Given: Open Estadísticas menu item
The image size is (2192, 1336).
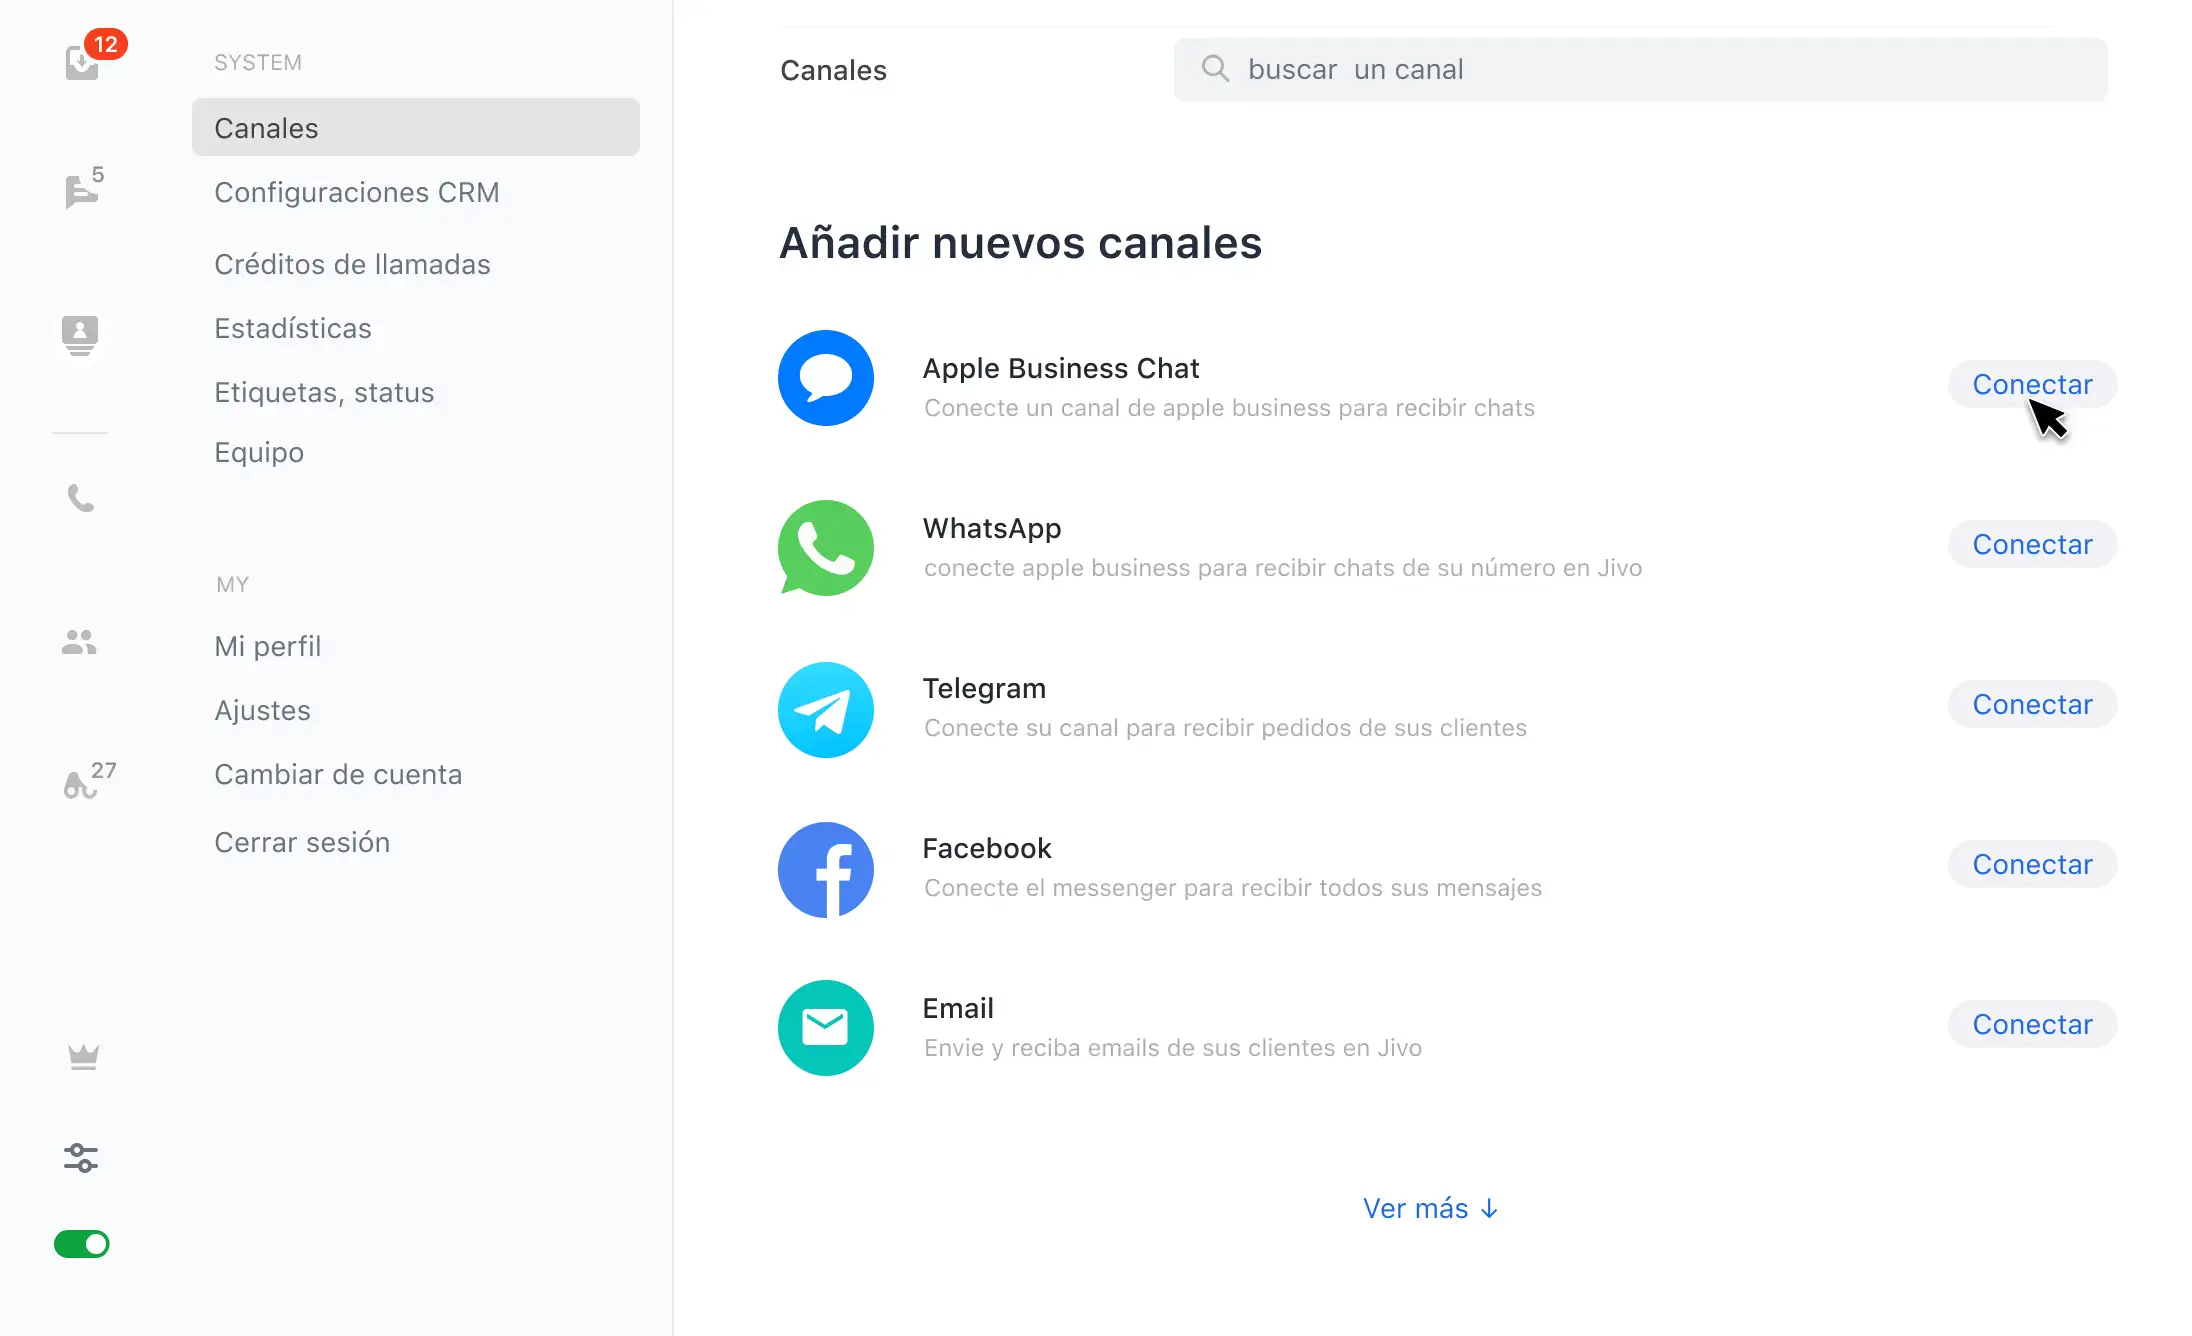Looking at the screenshot, I should tap(292, 328).
